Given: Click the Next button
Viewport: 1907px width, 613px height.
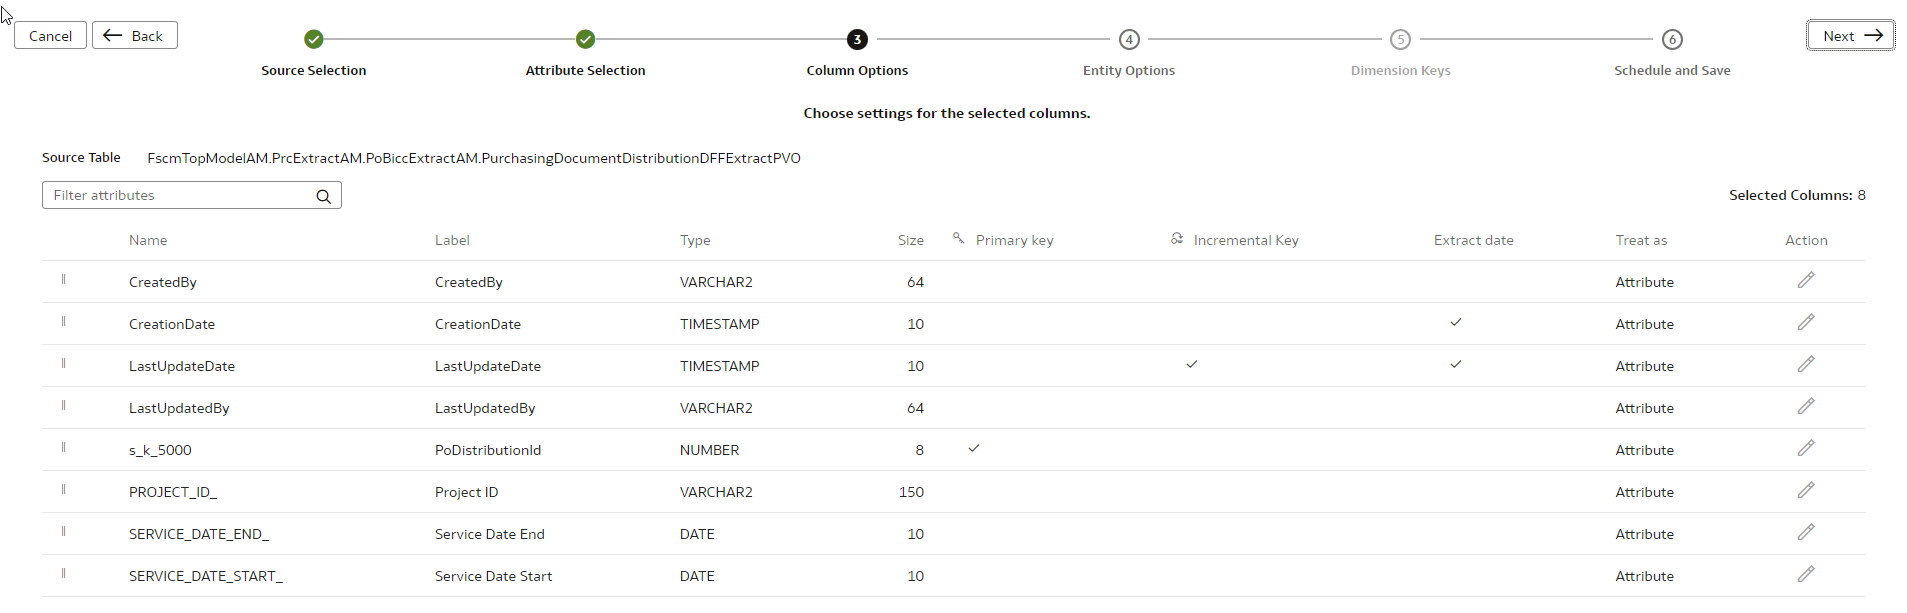Looking at the screenshot, I should click(1849, 36).
